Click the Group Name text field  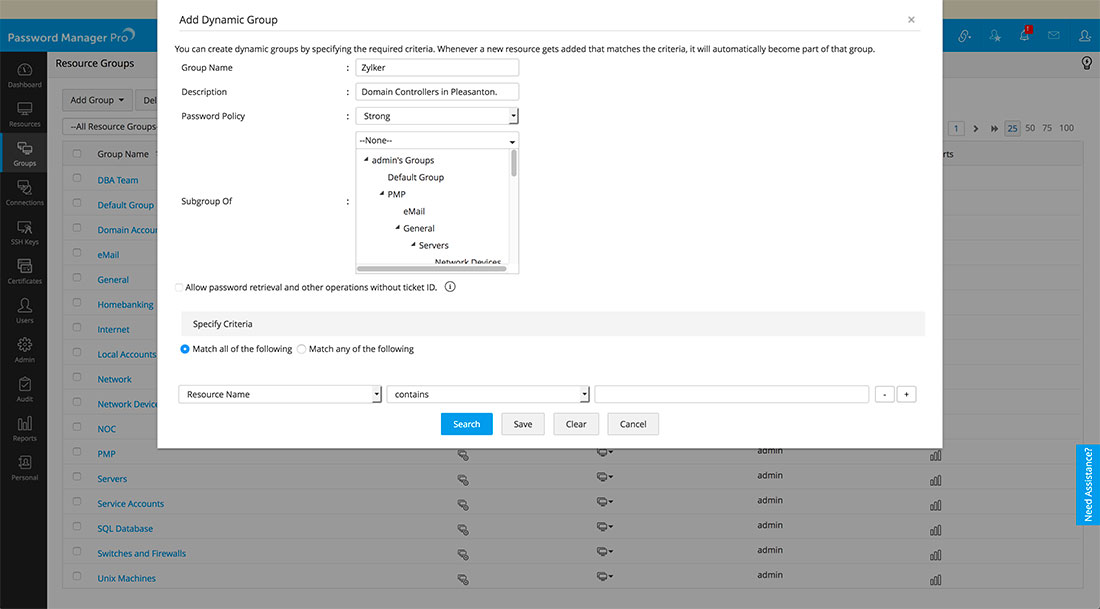click(x=437, y=68)
